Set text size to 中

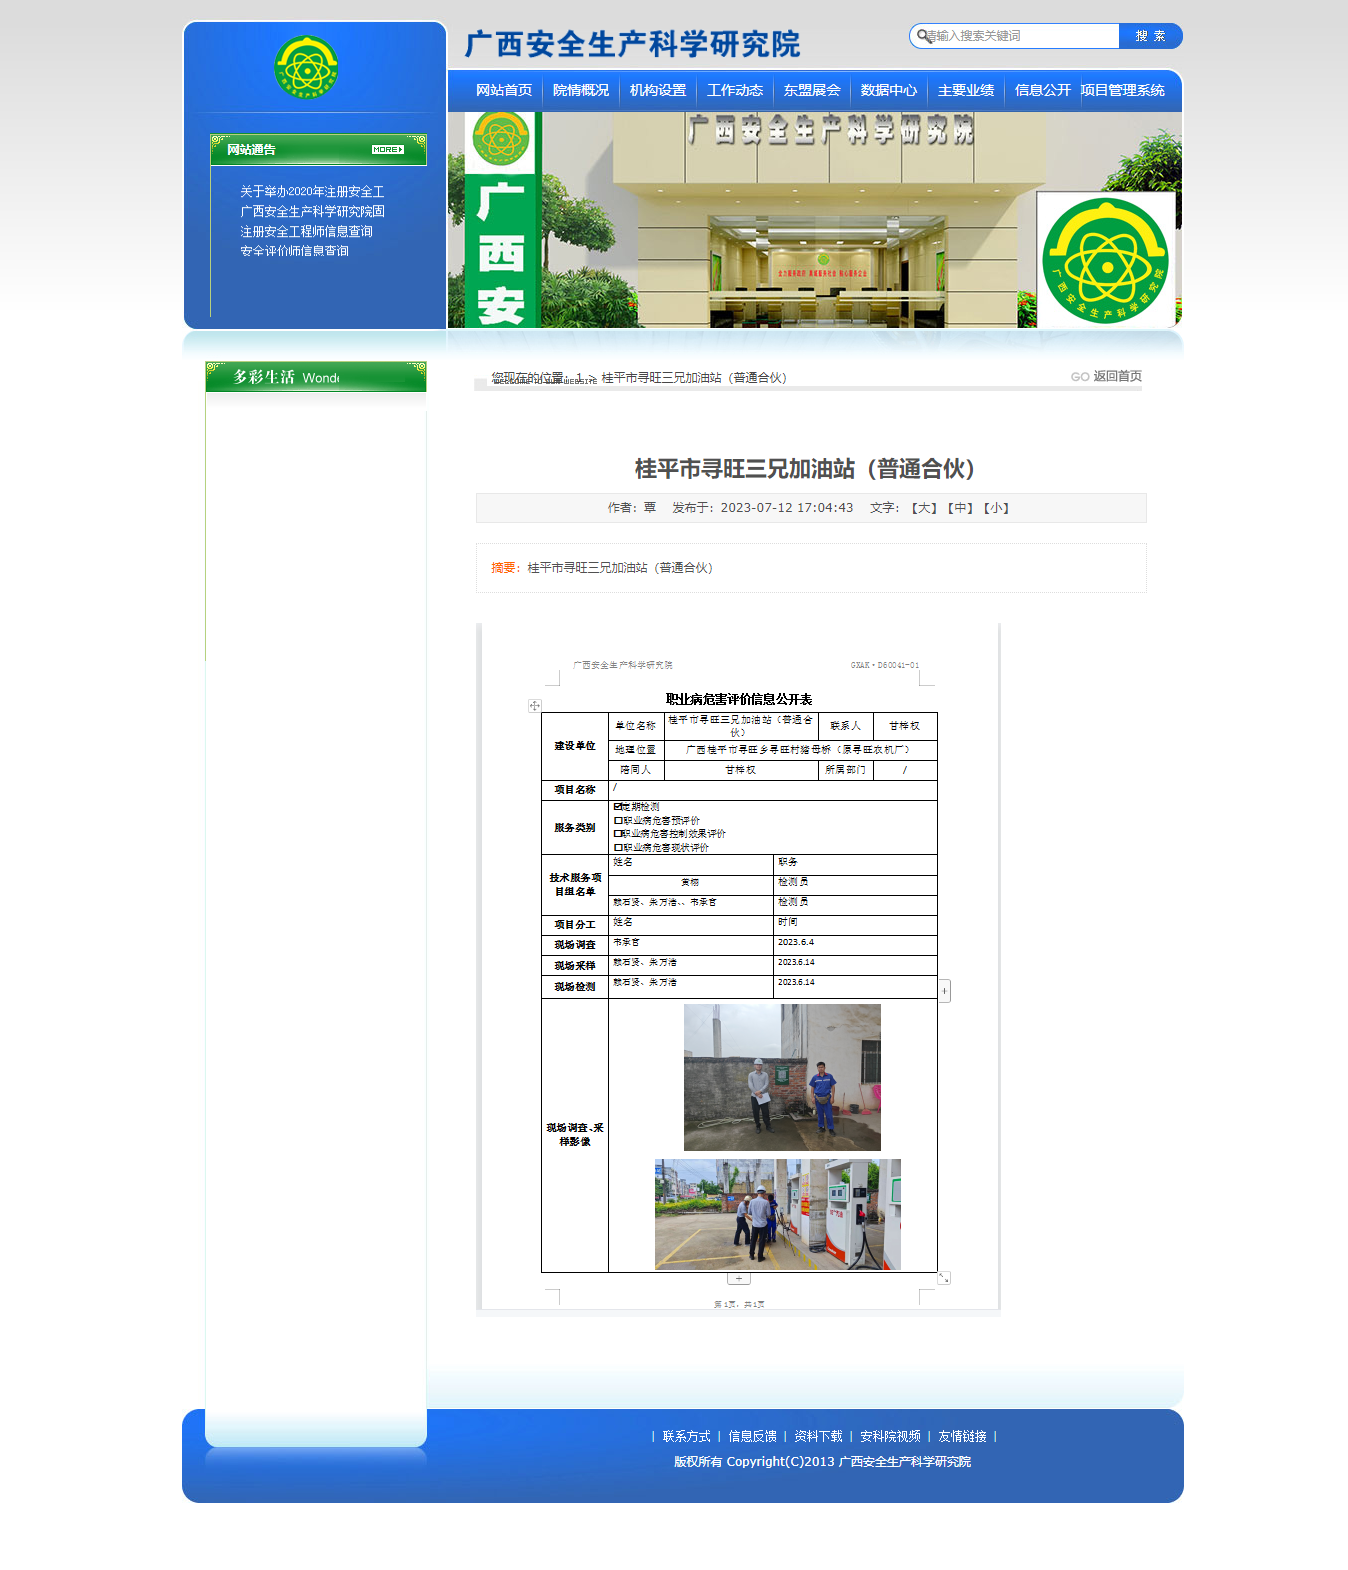click(x=960, y=508)
